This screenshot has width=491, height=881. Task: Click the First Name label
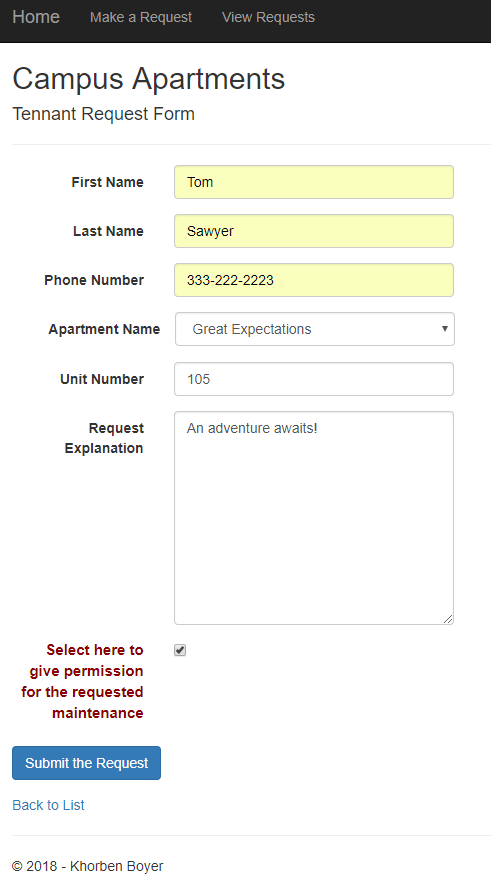pyautogui.click(x=107, y=182)
